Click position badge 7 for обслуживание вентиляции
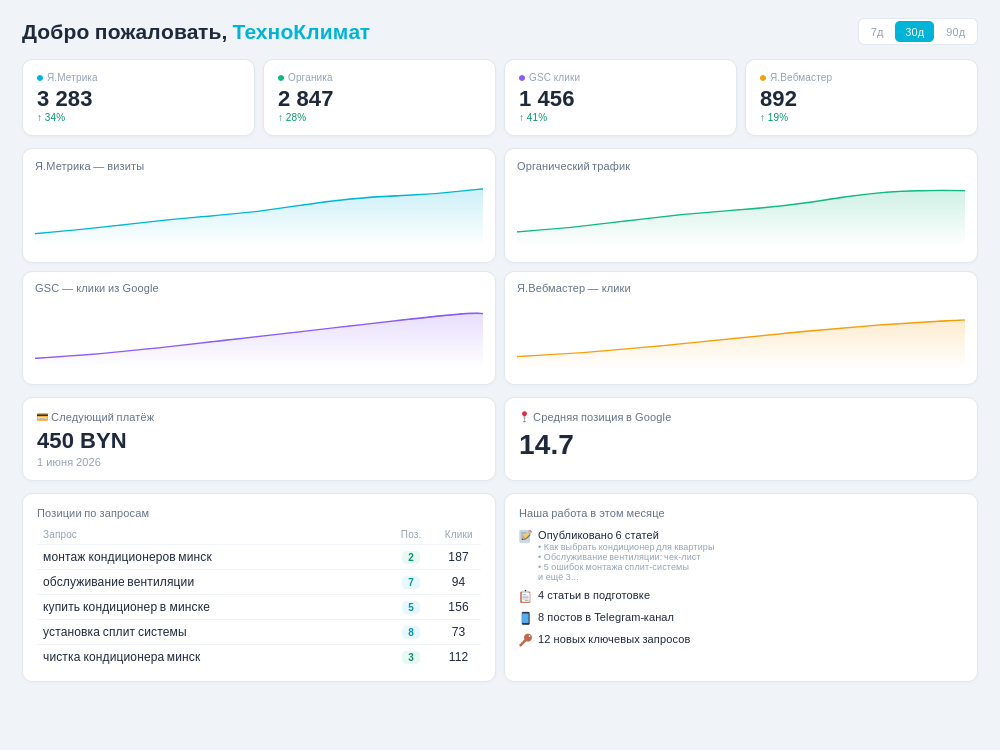The width and height of the screenshot is (1000, 750). coord(411,582)
